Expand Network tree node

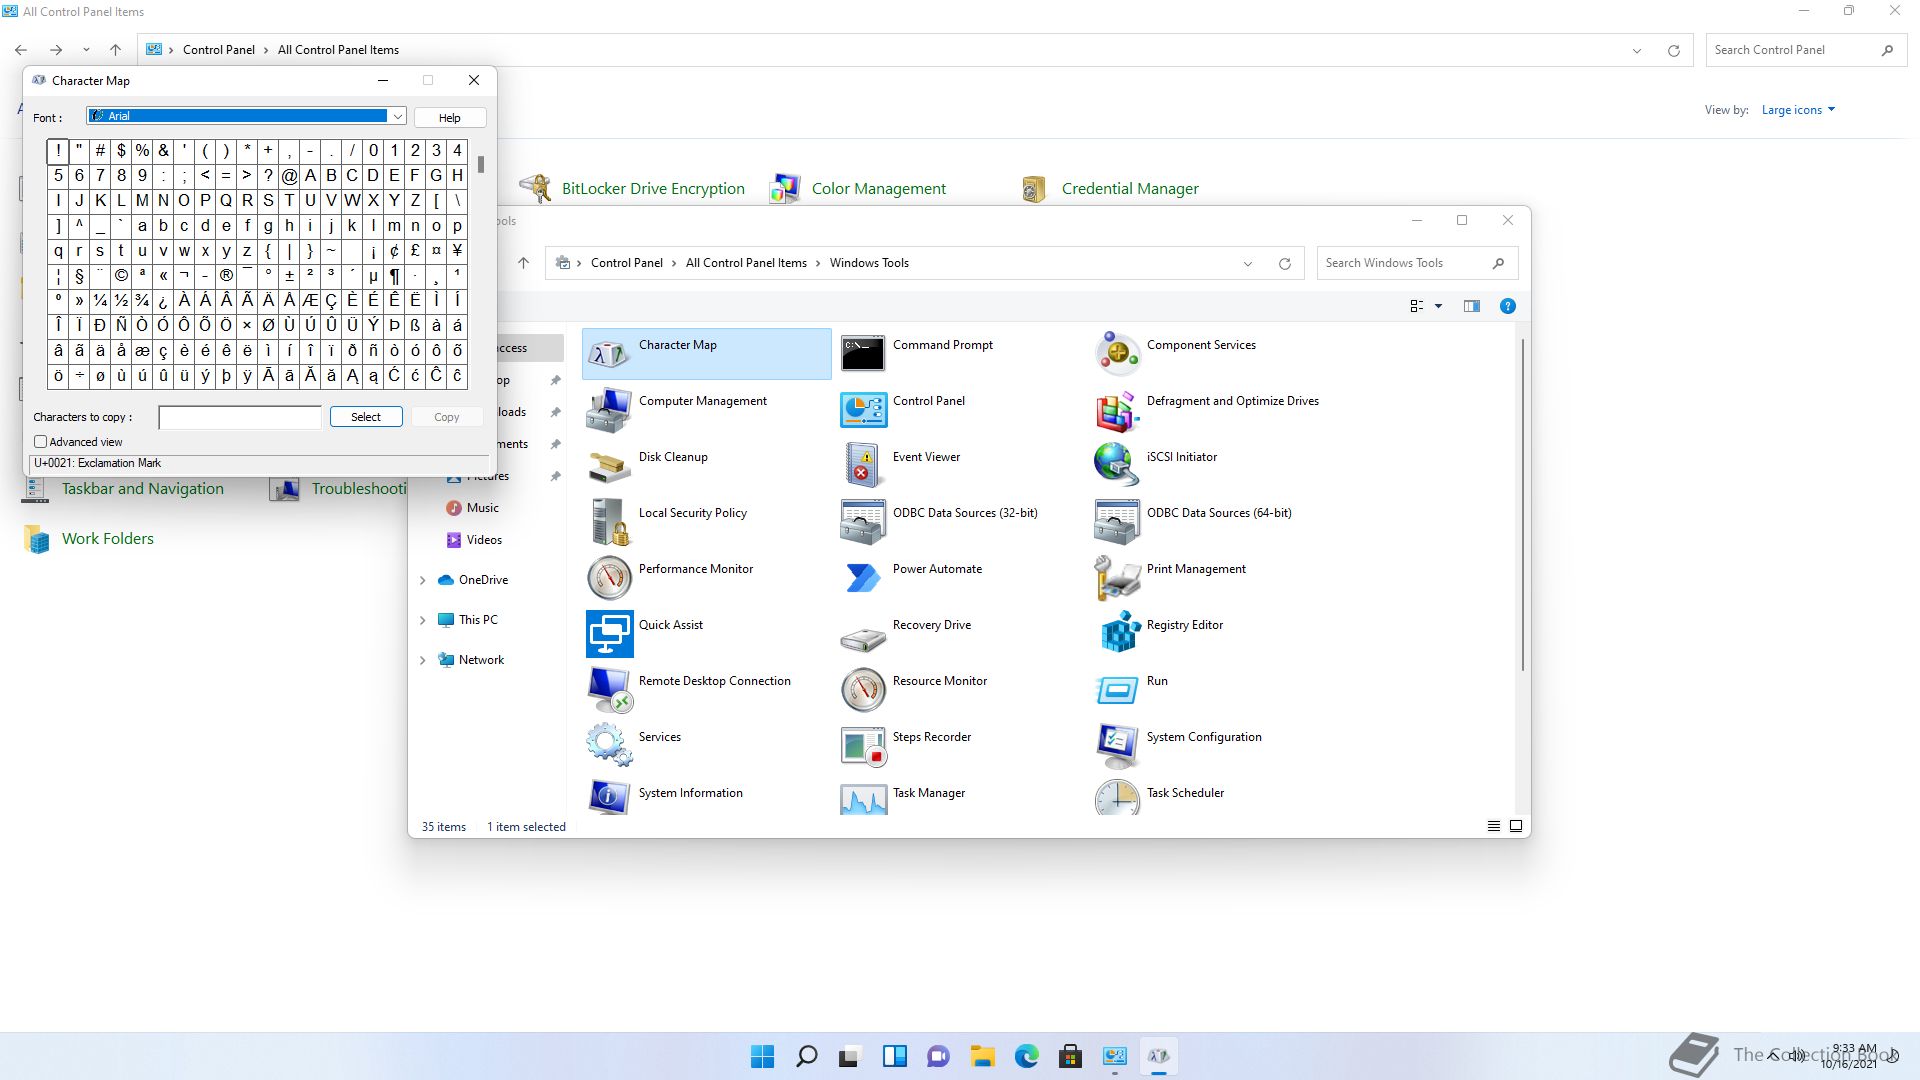423,660
